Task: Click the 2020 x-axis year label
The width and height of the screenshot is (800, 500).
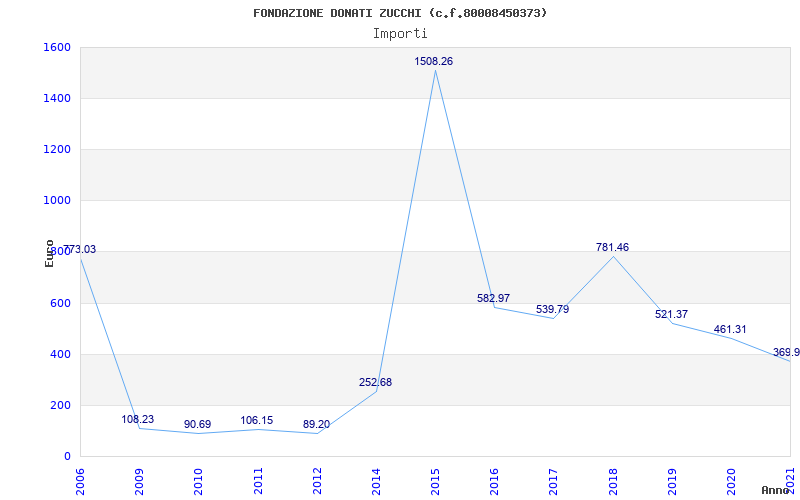Action: click(732, 481)
